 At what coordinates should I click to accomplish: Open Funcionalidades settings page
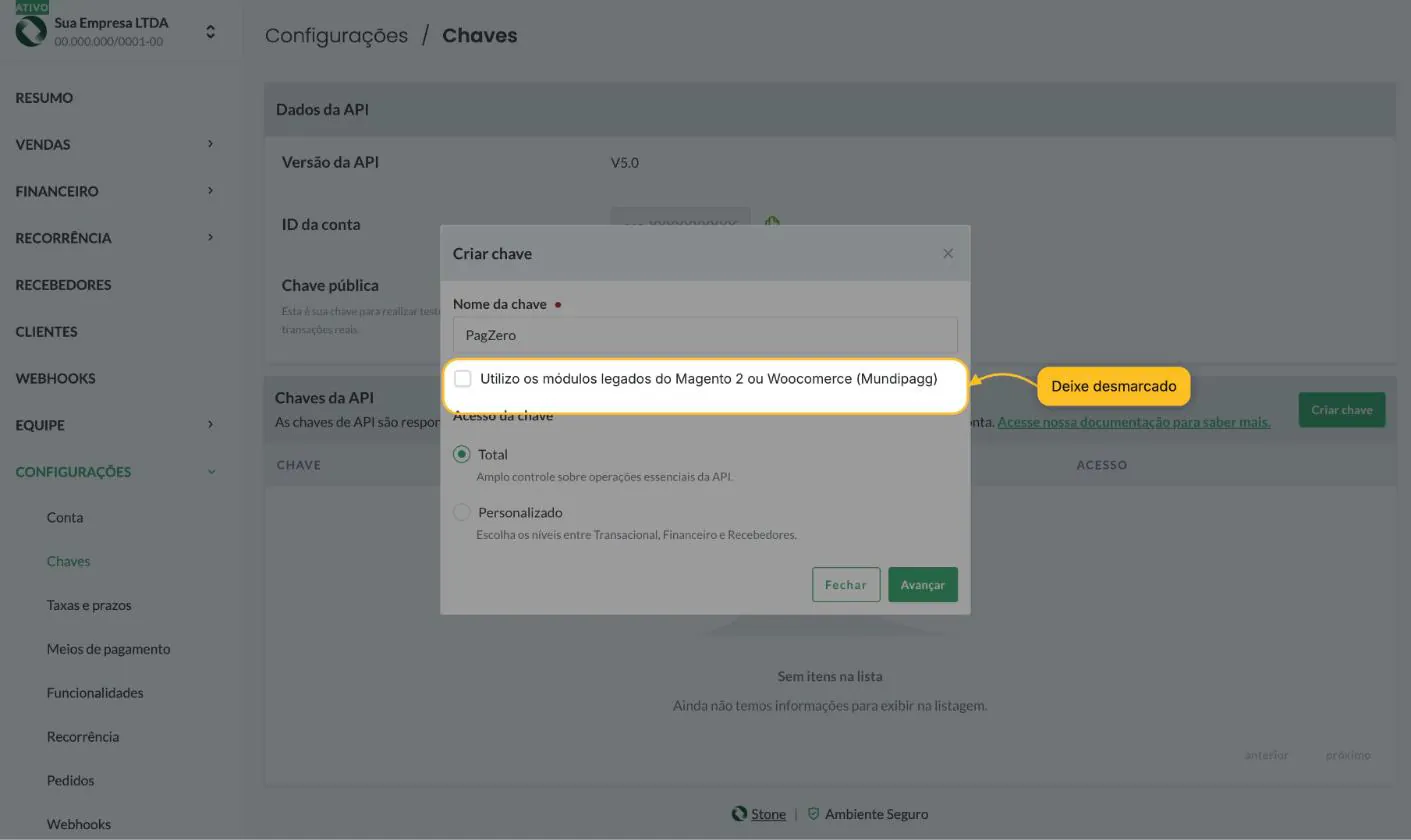click(95, 693)
